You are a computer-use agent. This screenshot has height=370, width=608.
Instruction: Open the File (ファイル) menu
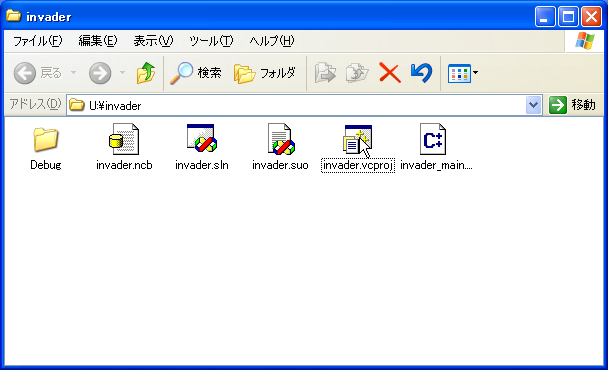(37, 41)
